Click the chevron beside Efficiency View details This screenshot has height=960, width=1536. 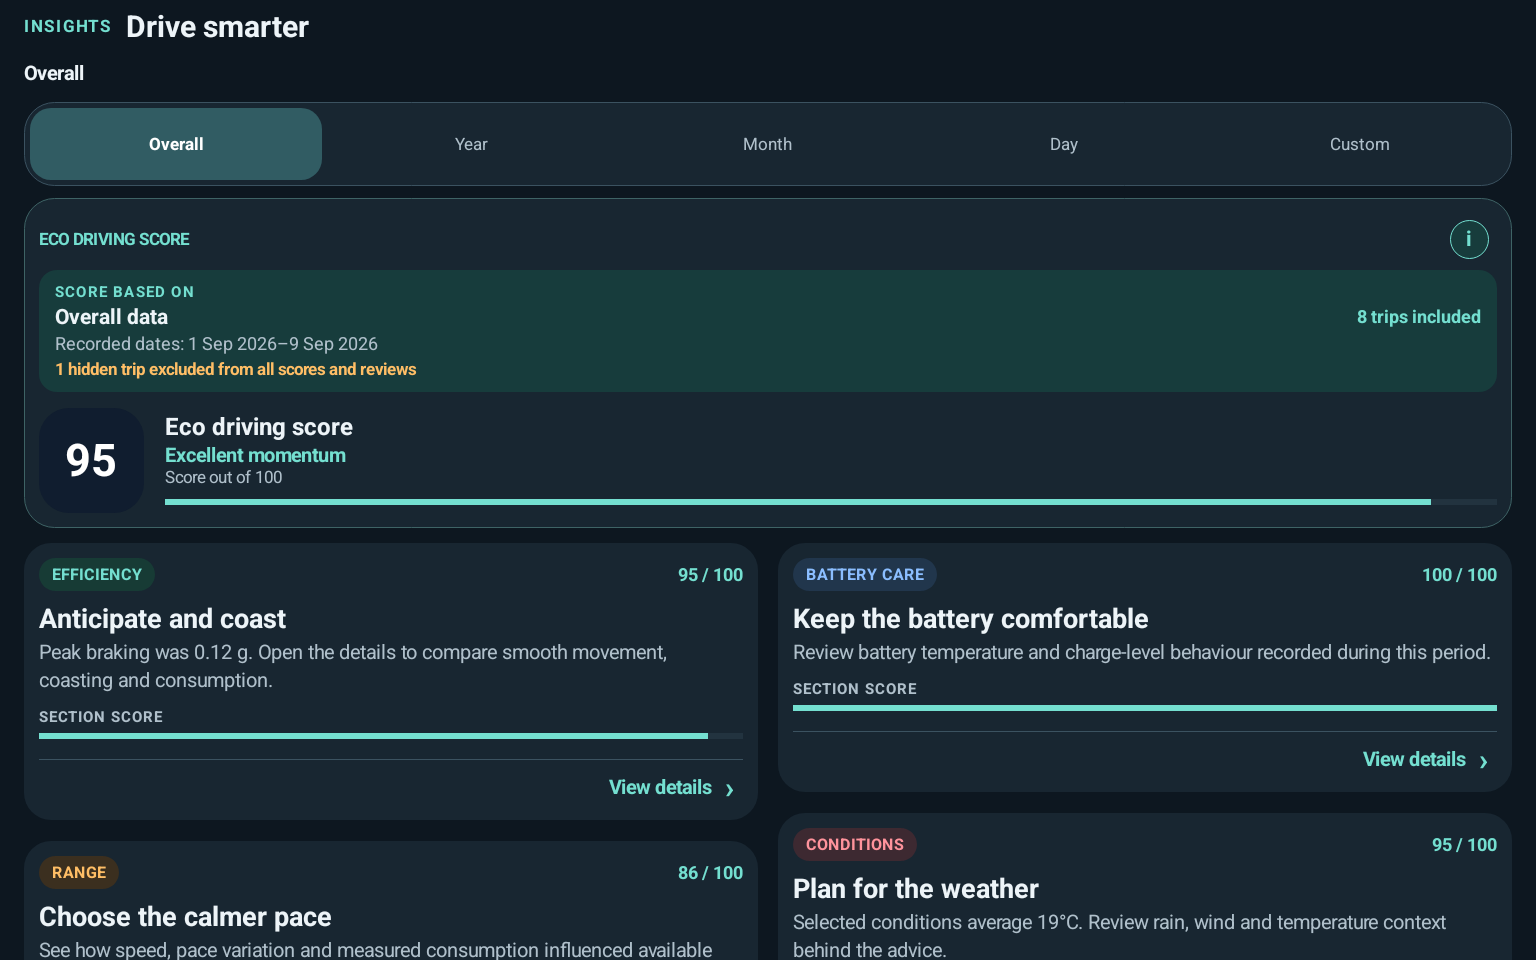click(730, 790)
